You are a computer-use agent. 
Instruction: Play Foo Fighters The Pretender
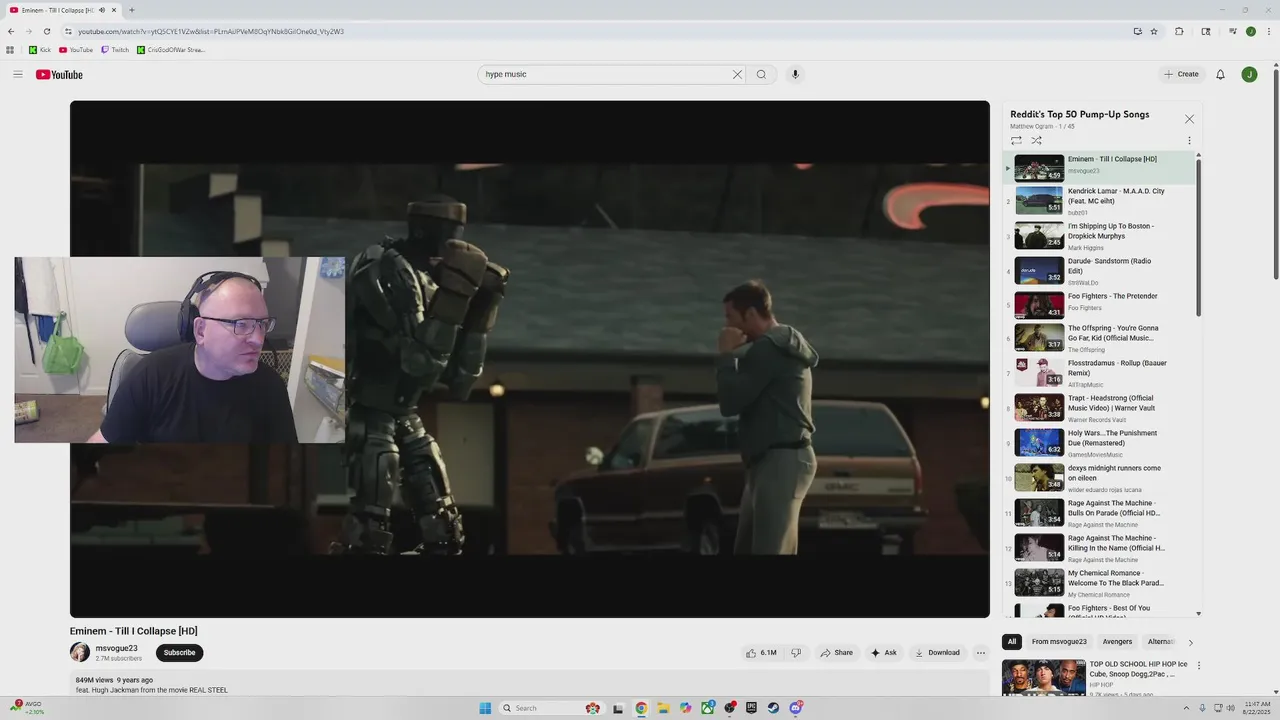click(1099, 306)
